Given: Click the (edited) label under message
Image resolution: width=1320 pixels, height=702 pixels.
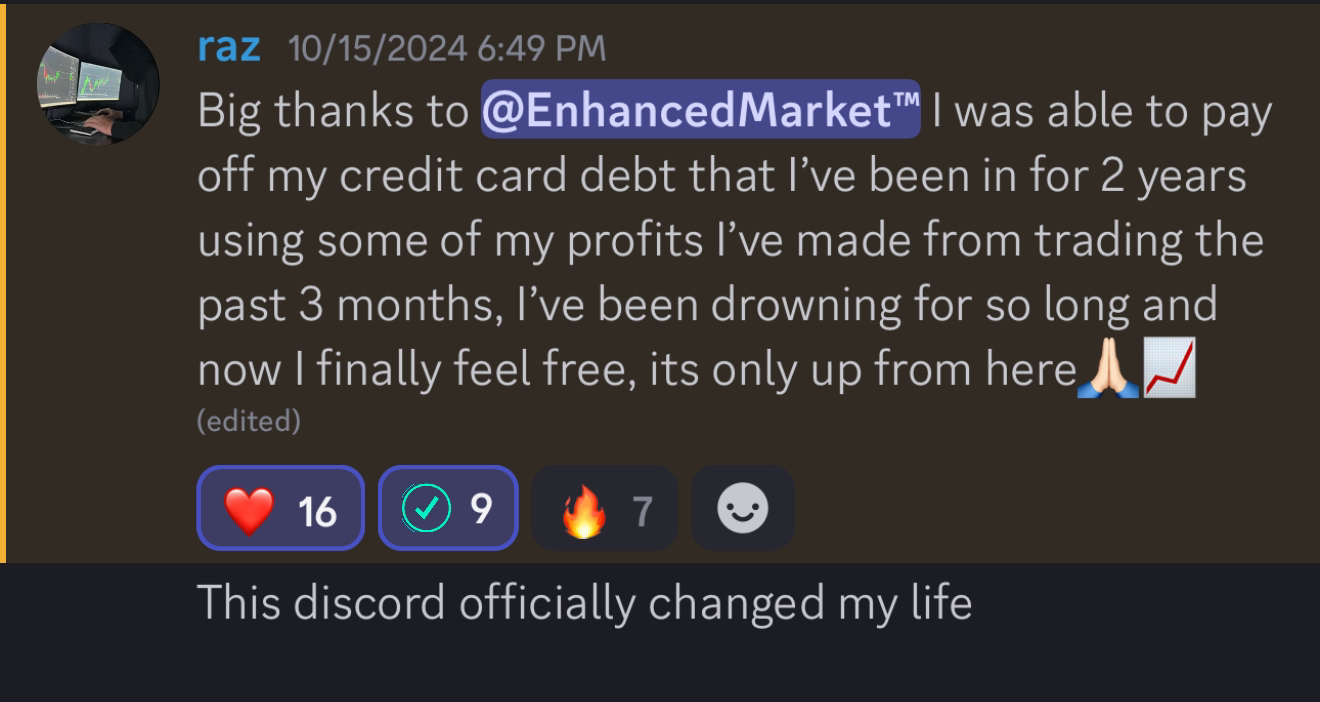Looking at the screenshot, I should coord(249,422).
